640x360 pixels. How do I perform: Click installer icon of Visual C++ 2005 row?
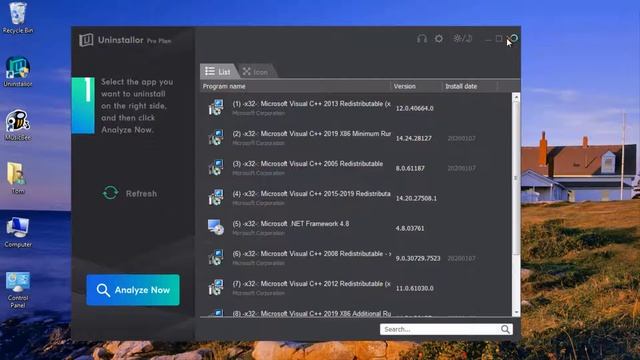click(216, 167)
